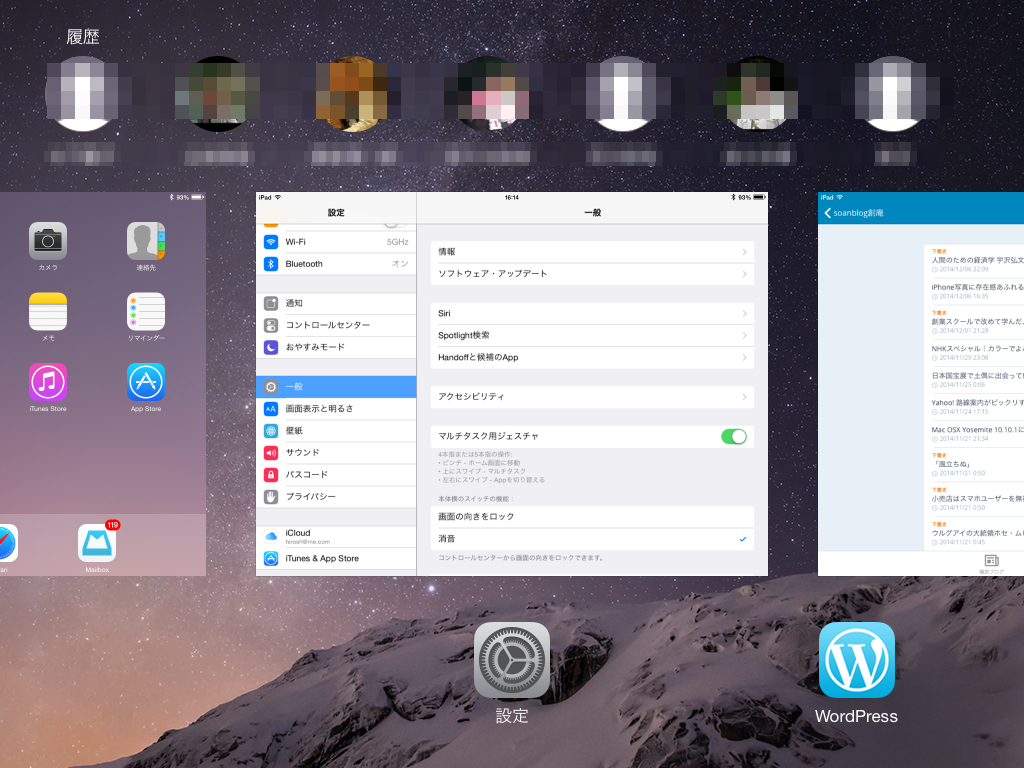The width and height of the screenshot is (1024, 768).
Task: Tap Wi-Fi 5GHz value in Settings
Action: pos(397,242)
